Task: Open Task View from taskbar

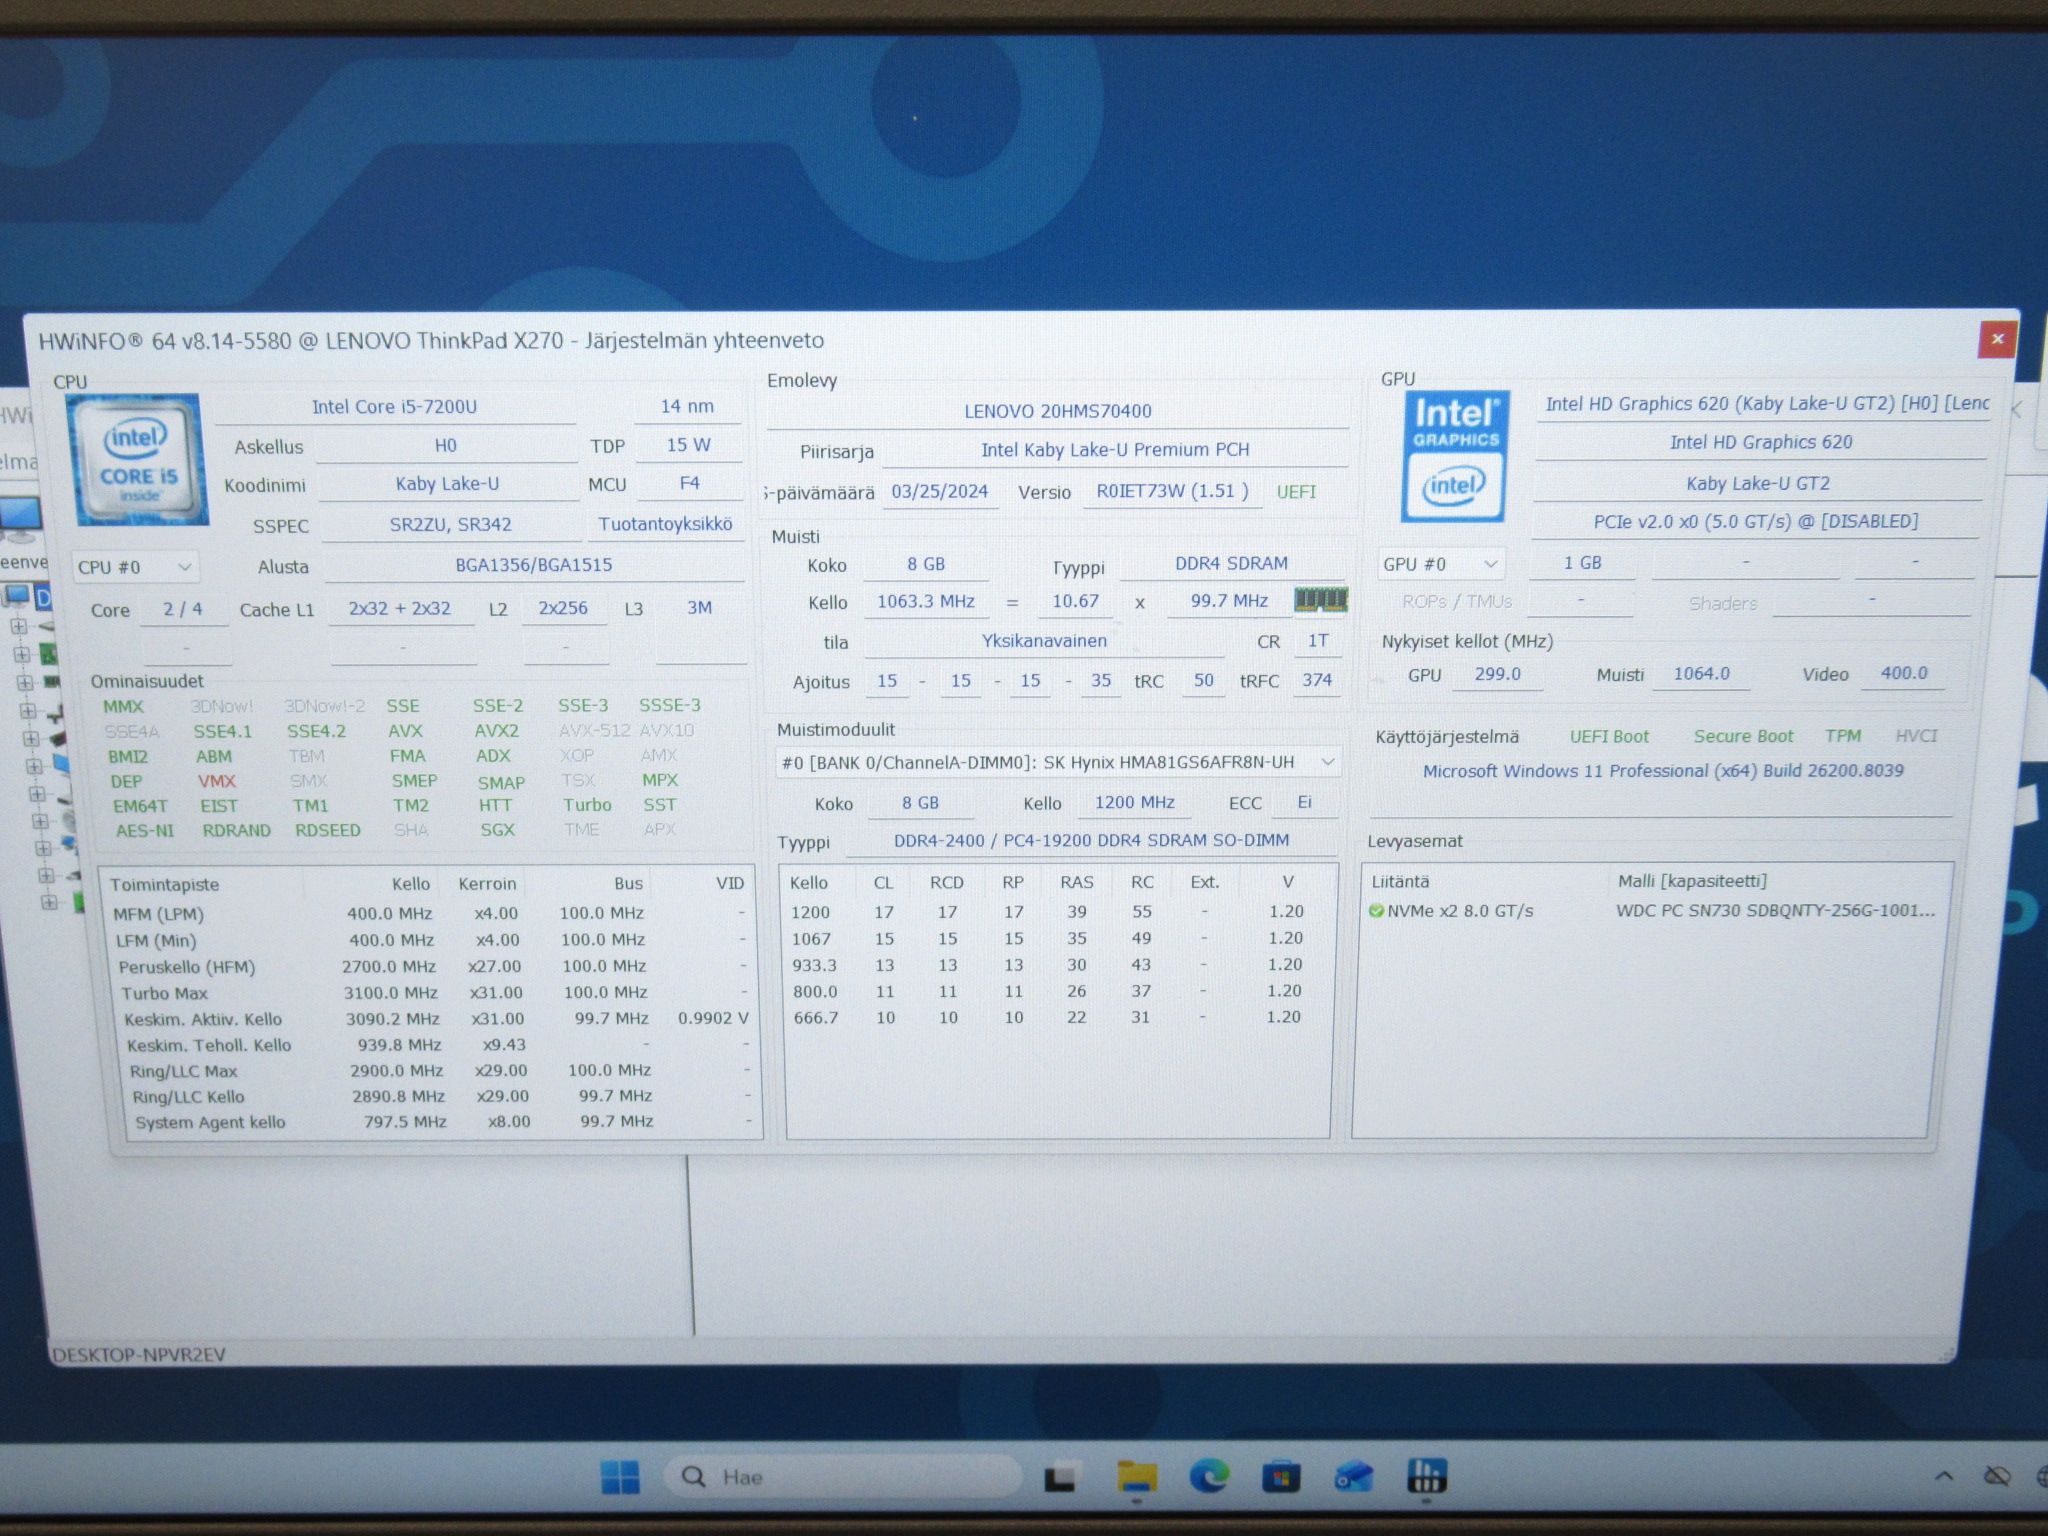Action: [1060, 1477]
